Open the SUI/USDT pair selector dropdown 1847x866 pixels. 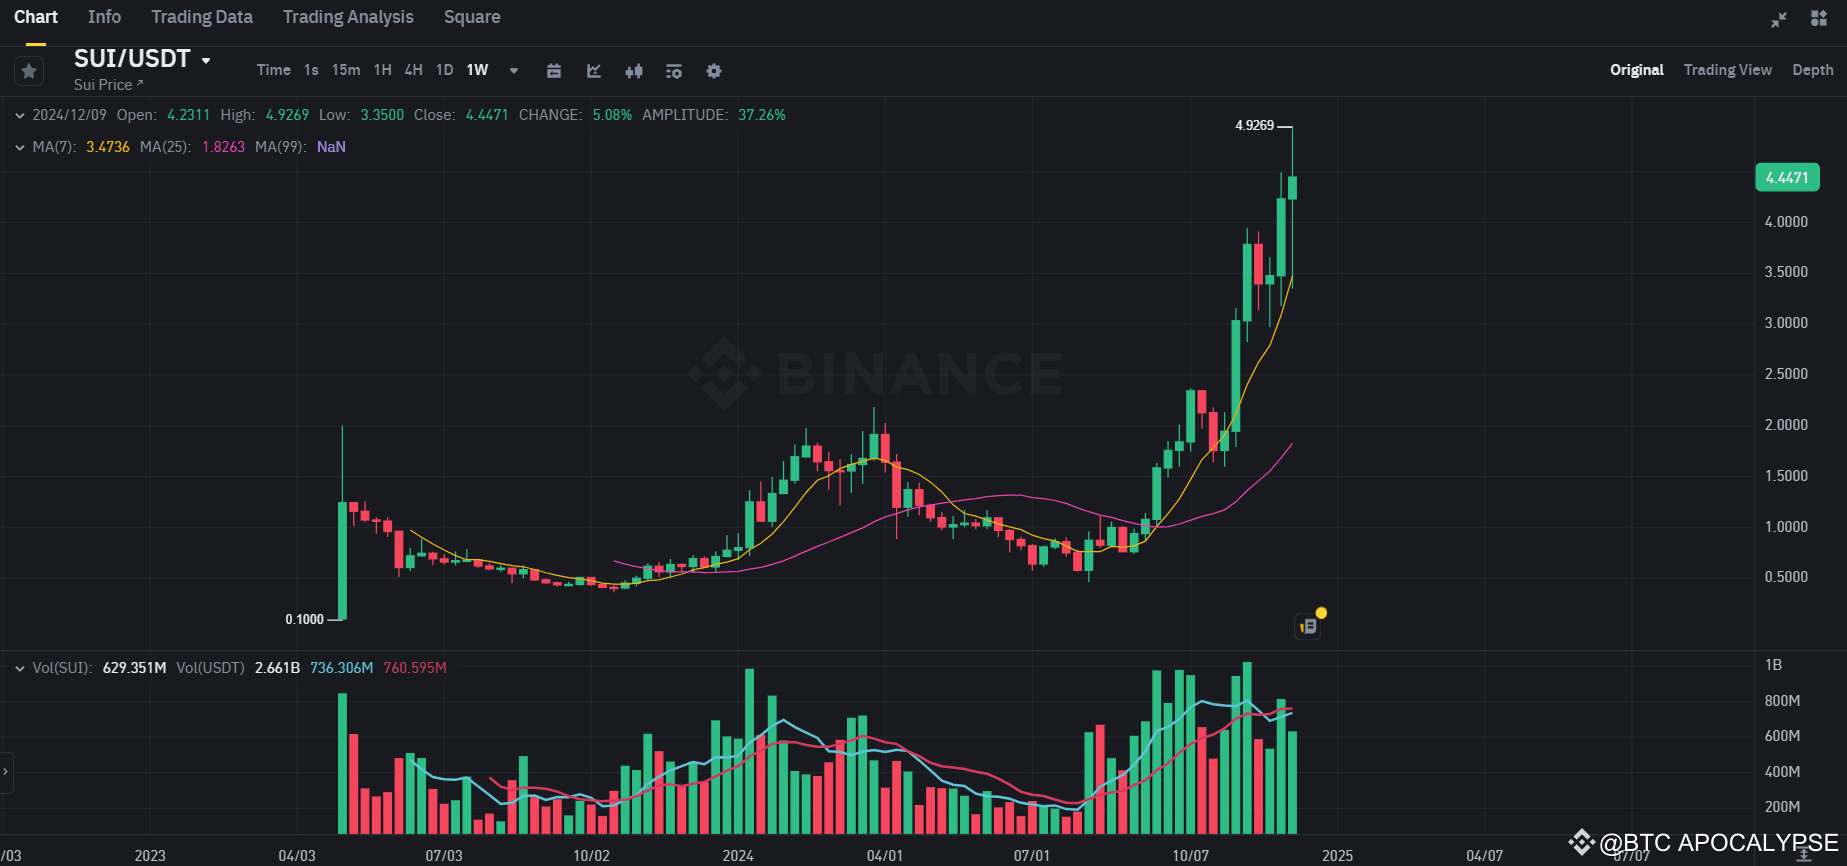point(206,60)
